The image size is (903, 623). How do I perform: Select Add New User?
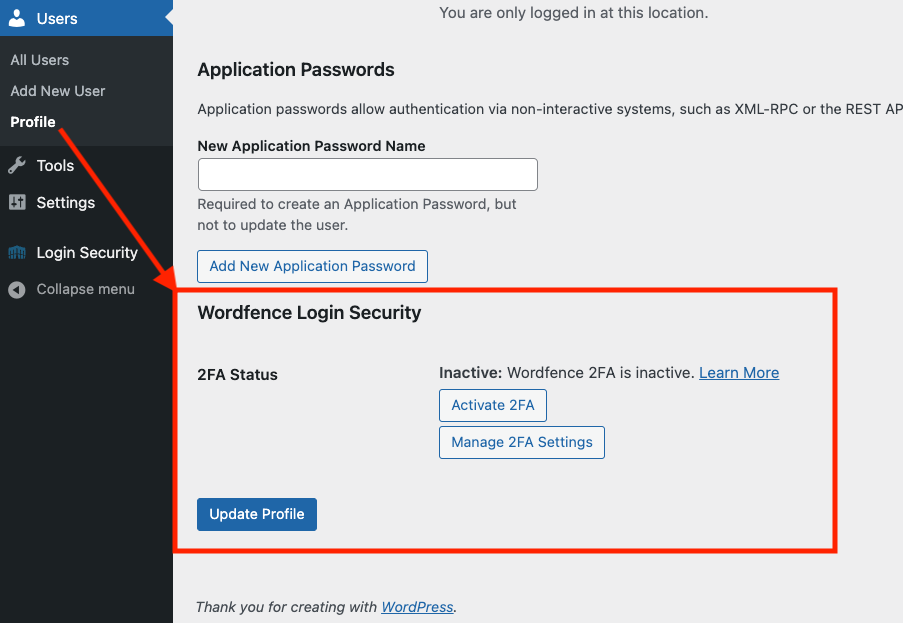57,91
